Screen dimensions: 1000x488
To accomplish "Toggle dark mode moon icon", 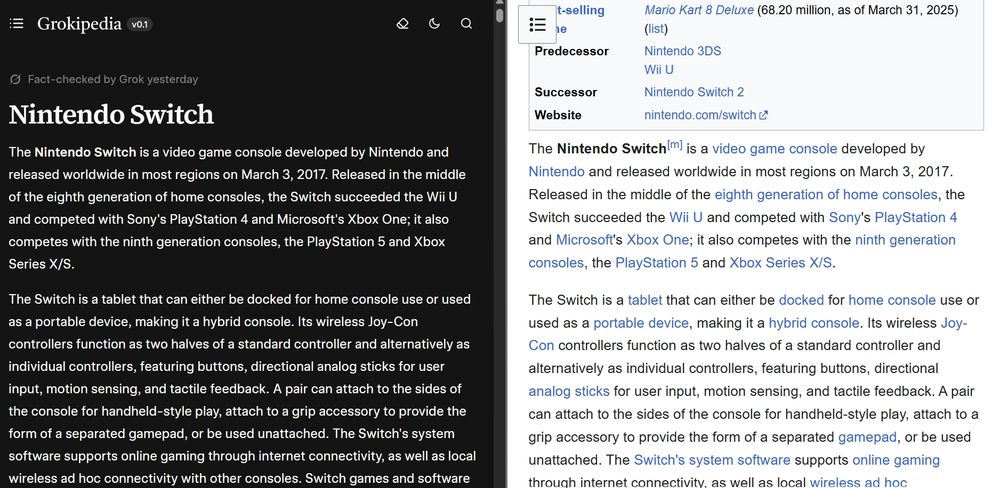I will tap(434, 24).
